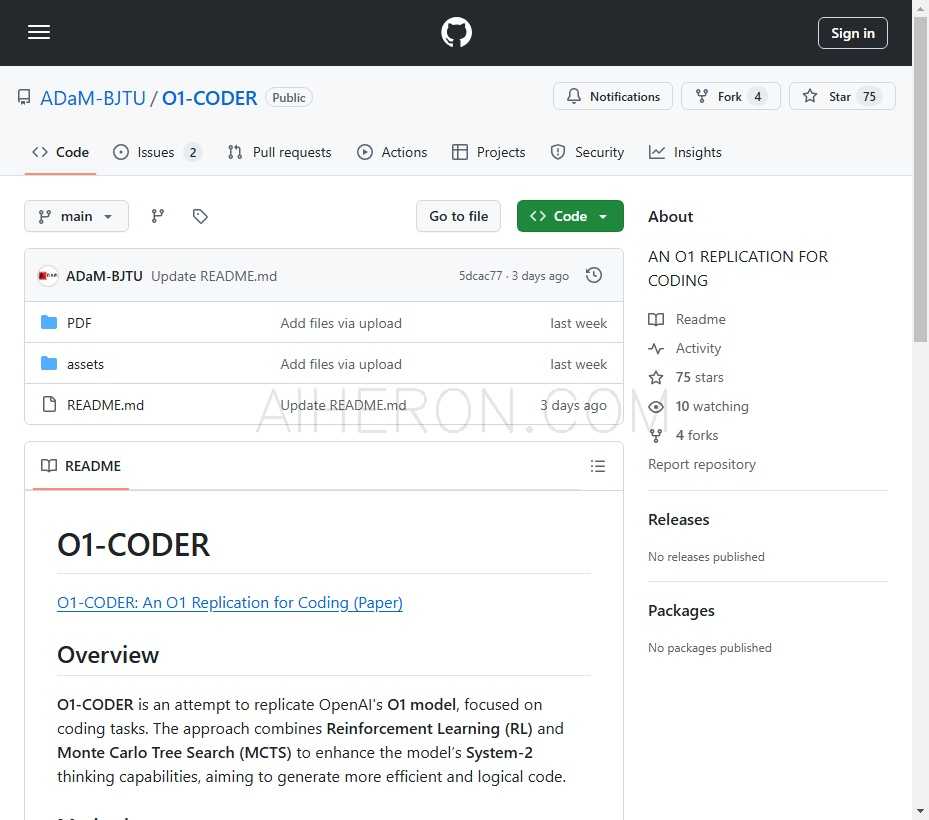Open the Packages heading link

(x=681, y=610)
